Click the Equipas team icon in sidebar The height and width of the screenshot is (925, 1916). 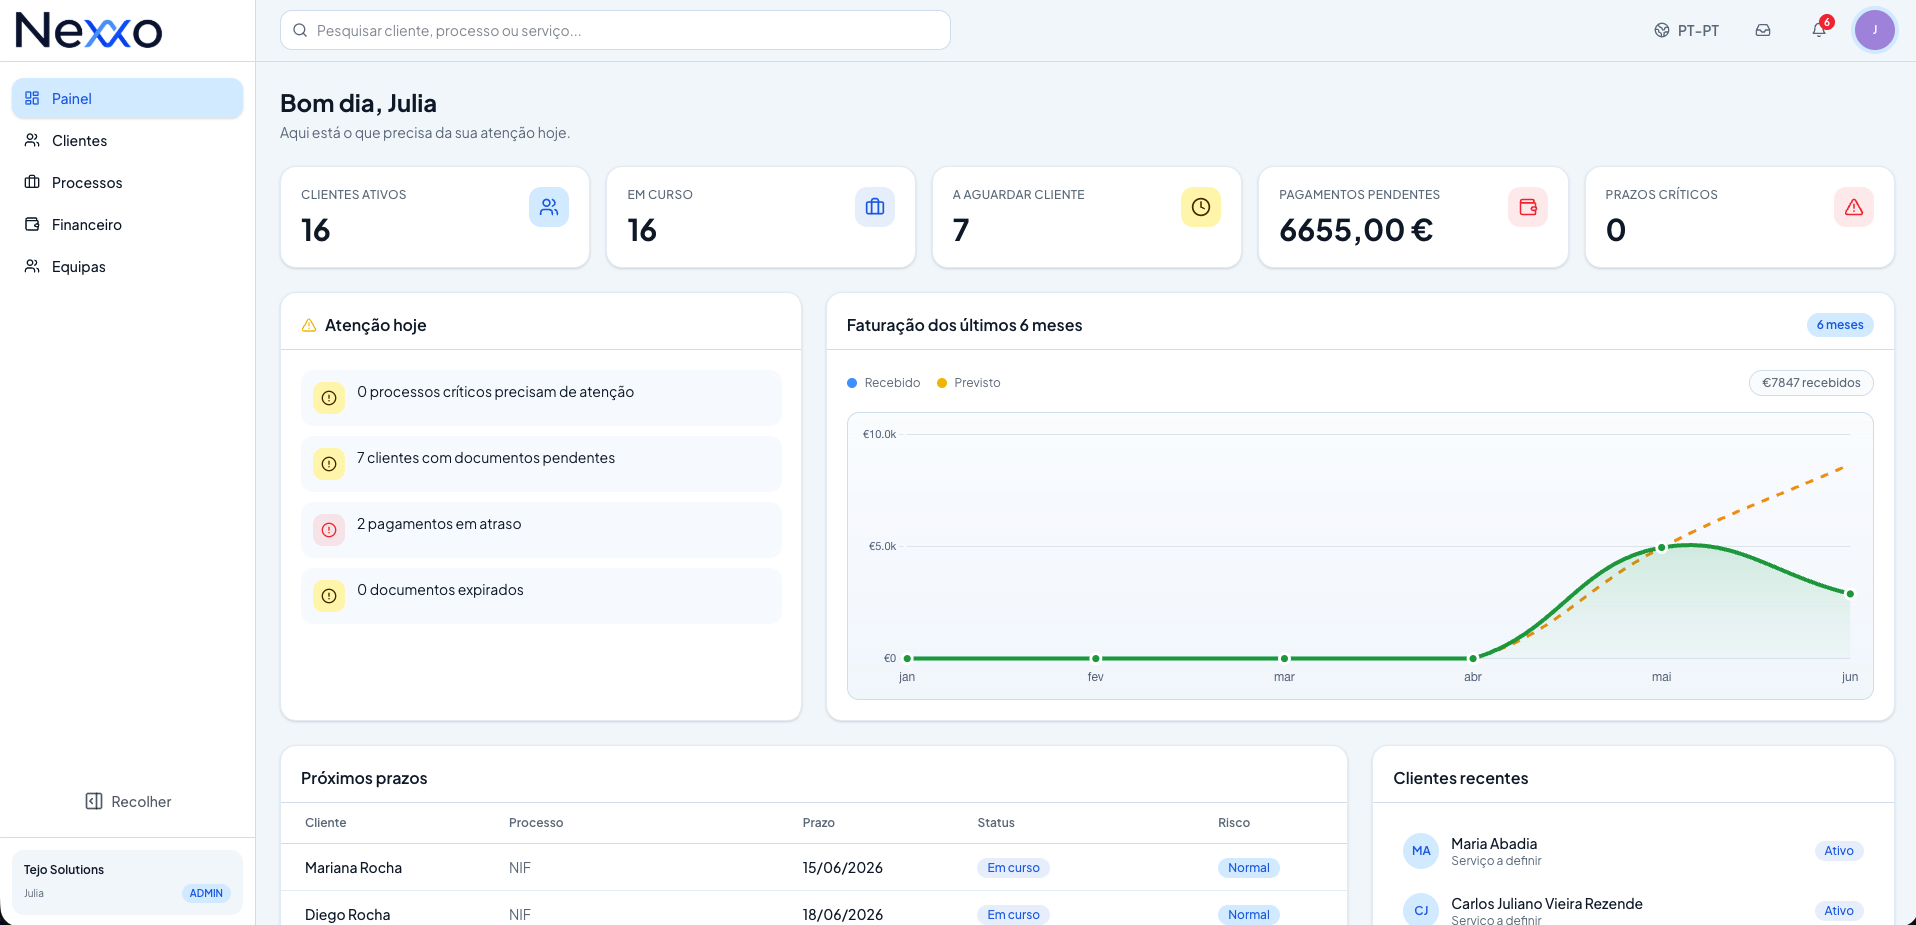(32, 266)
